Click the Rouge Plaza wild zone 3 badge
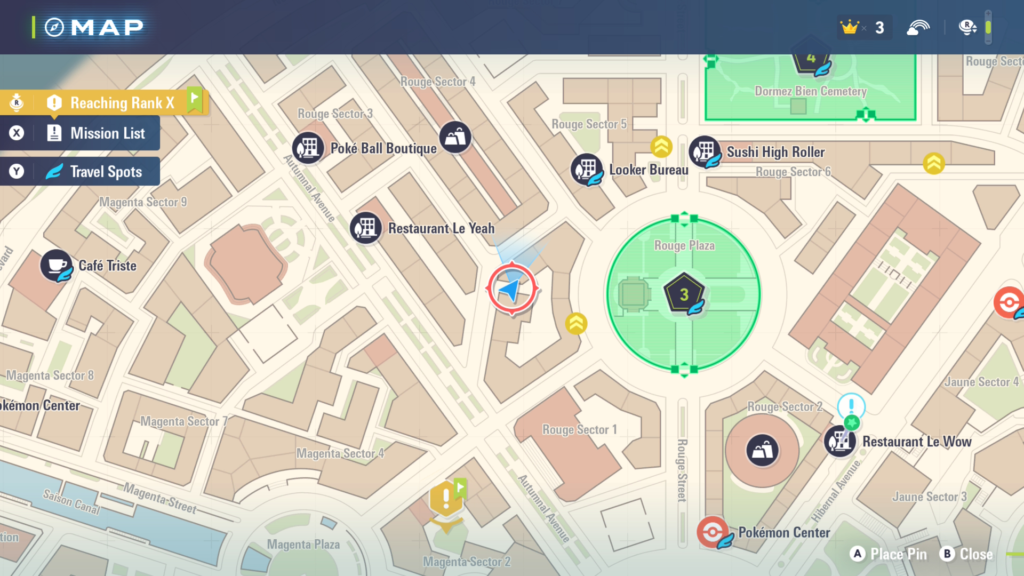This screenshot has width=1024, height=576. click(x=684, y=294)
